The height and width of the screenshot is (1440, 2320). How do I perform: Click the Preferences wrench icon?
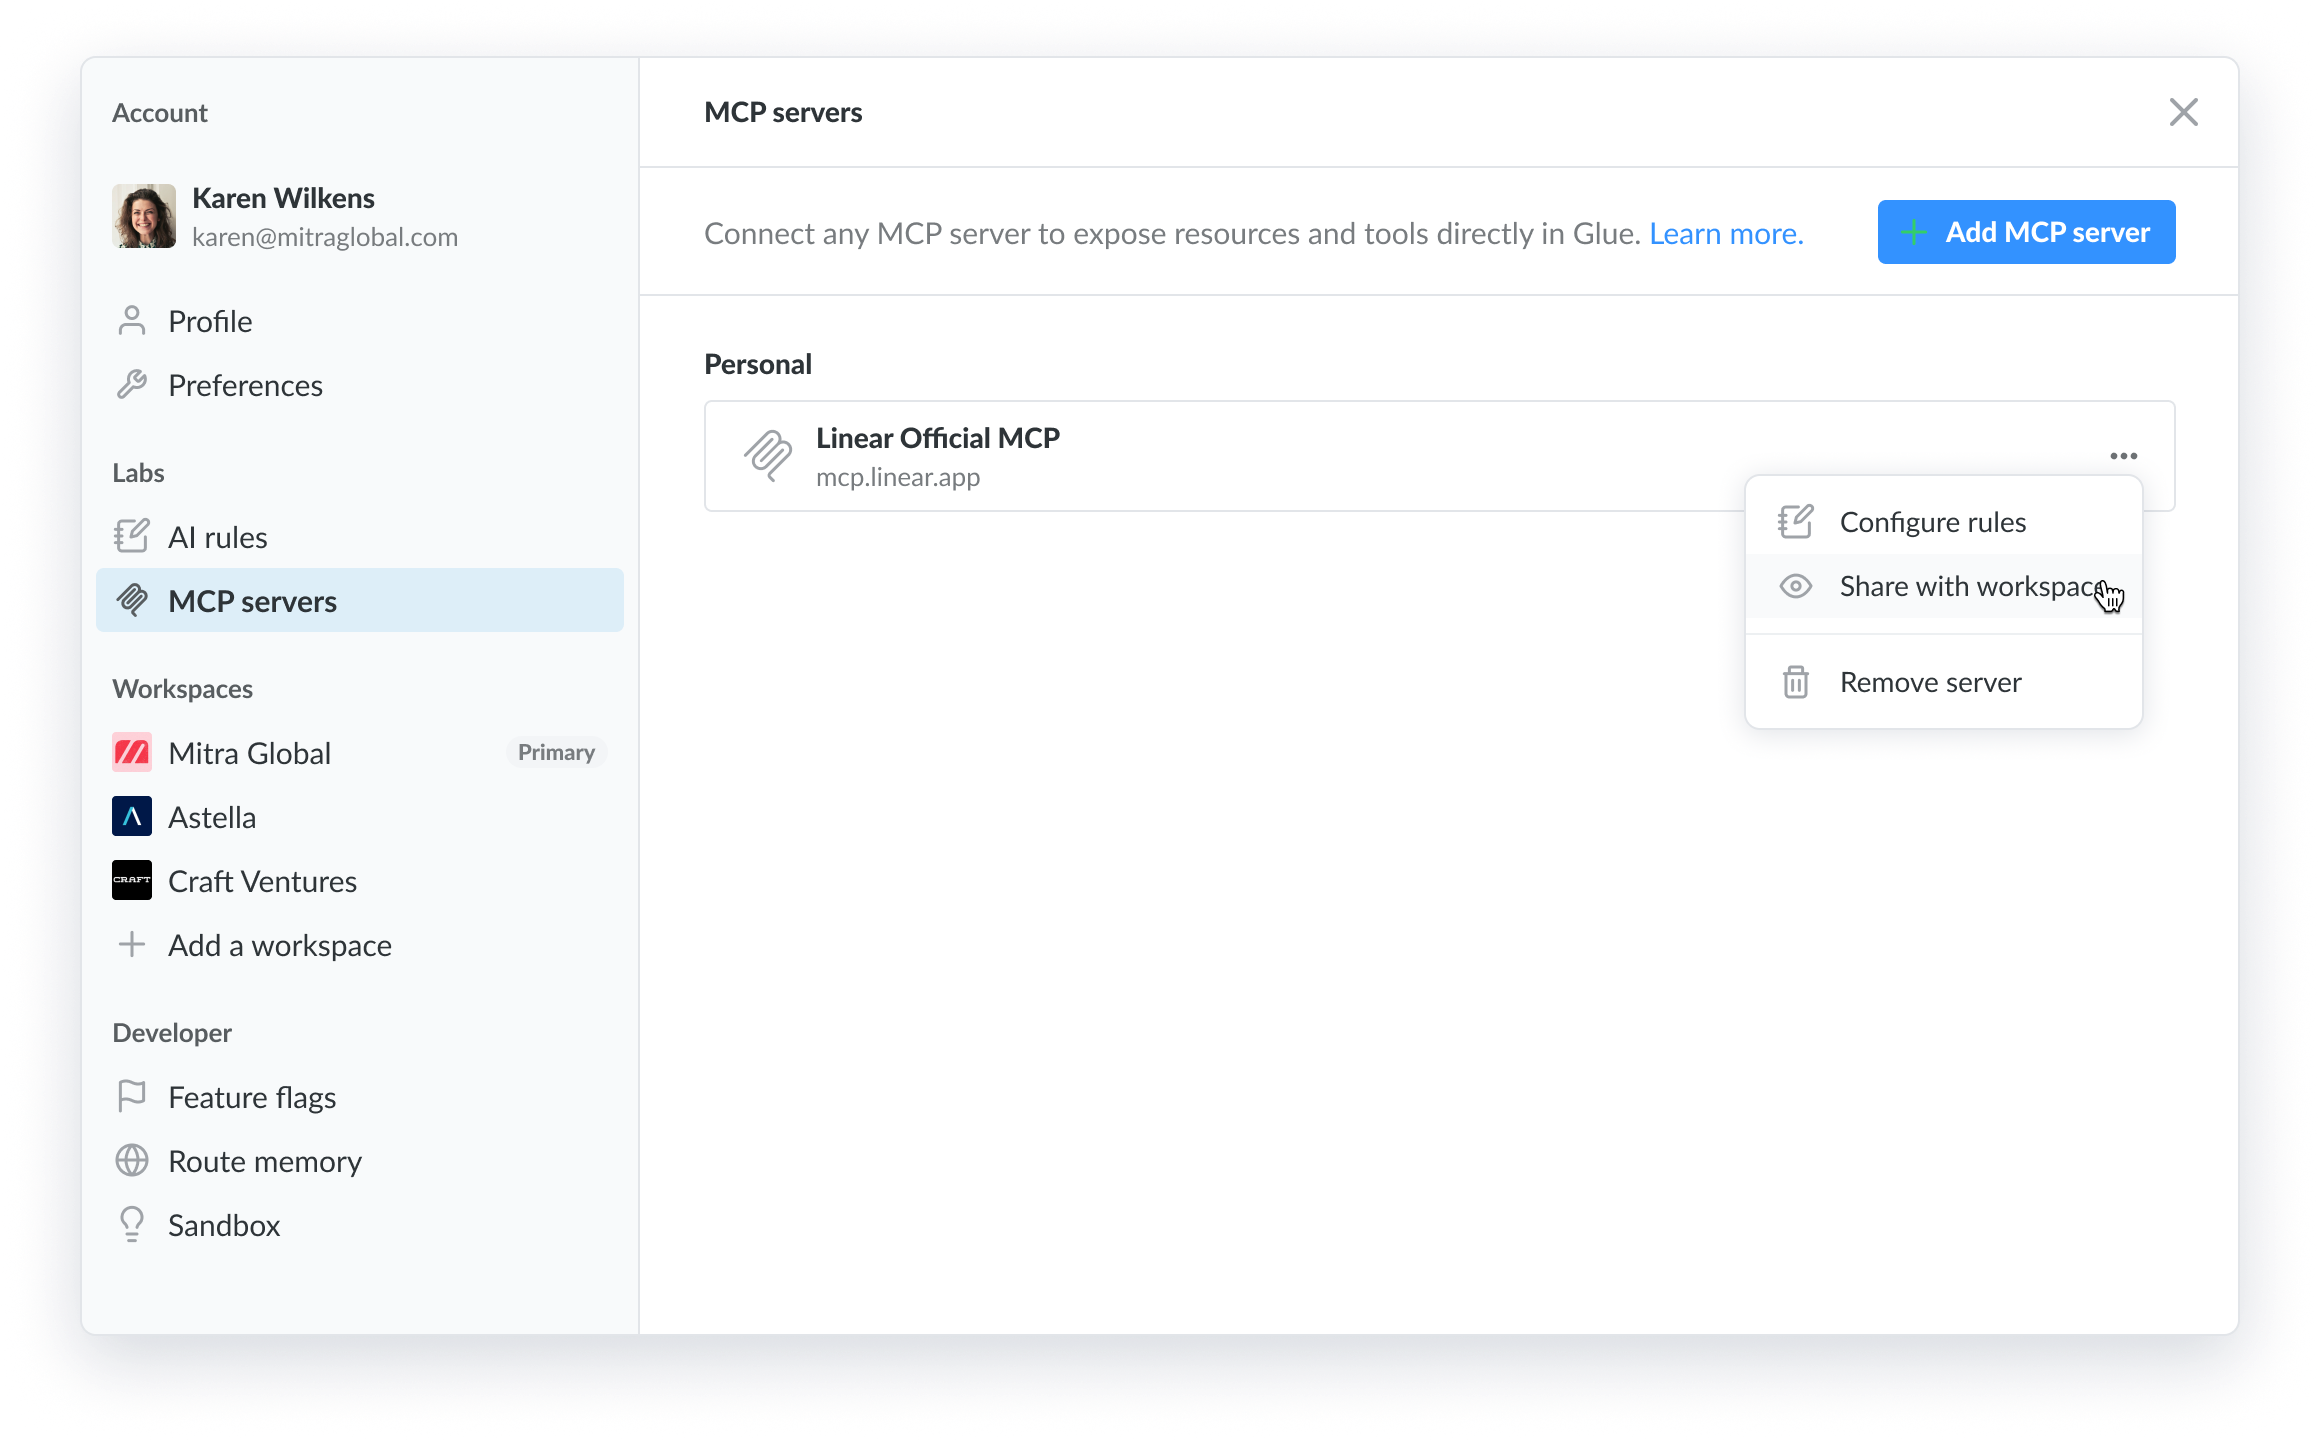click(132, 385)
